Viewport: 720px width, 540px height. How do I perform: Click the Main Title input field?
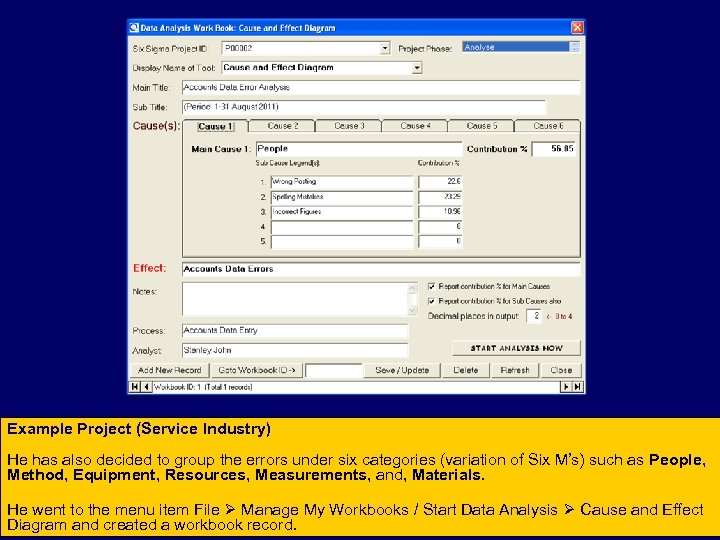pyautogui.click(x=381, y=87)
